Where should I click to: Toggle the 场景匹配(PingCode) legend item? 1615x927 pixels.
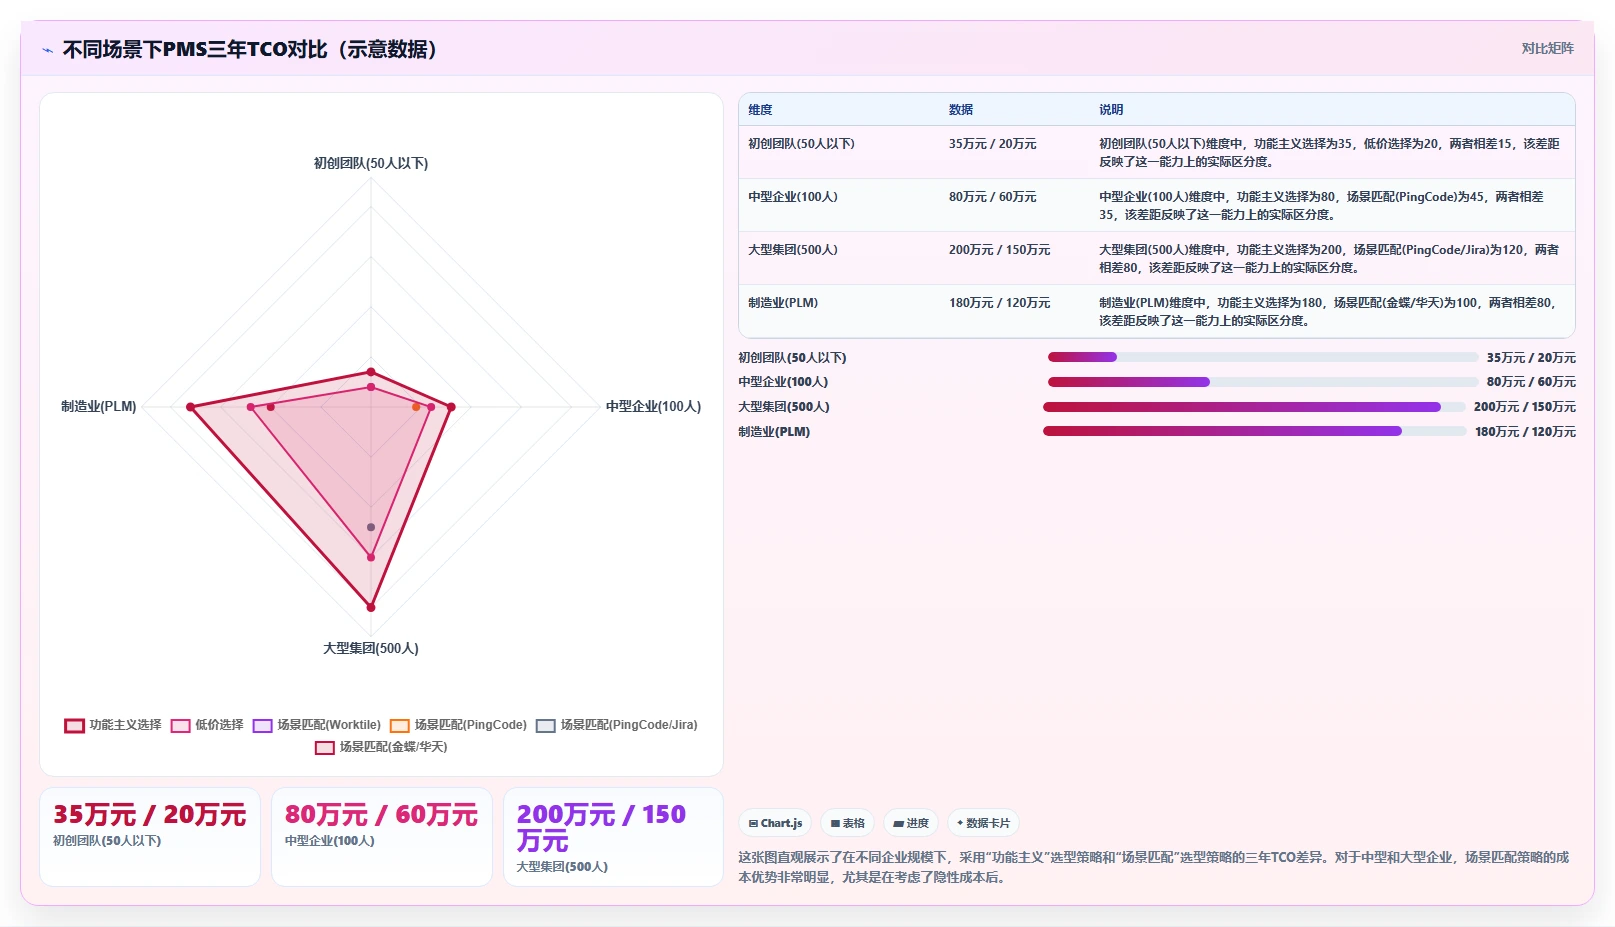click(x=458, y=725)
